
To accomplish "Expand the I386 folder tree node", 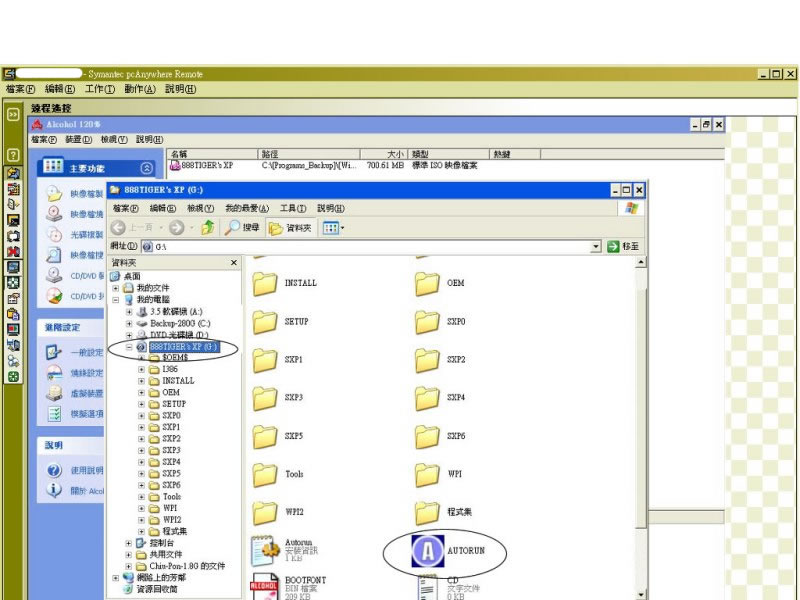I will coord(141,369).
